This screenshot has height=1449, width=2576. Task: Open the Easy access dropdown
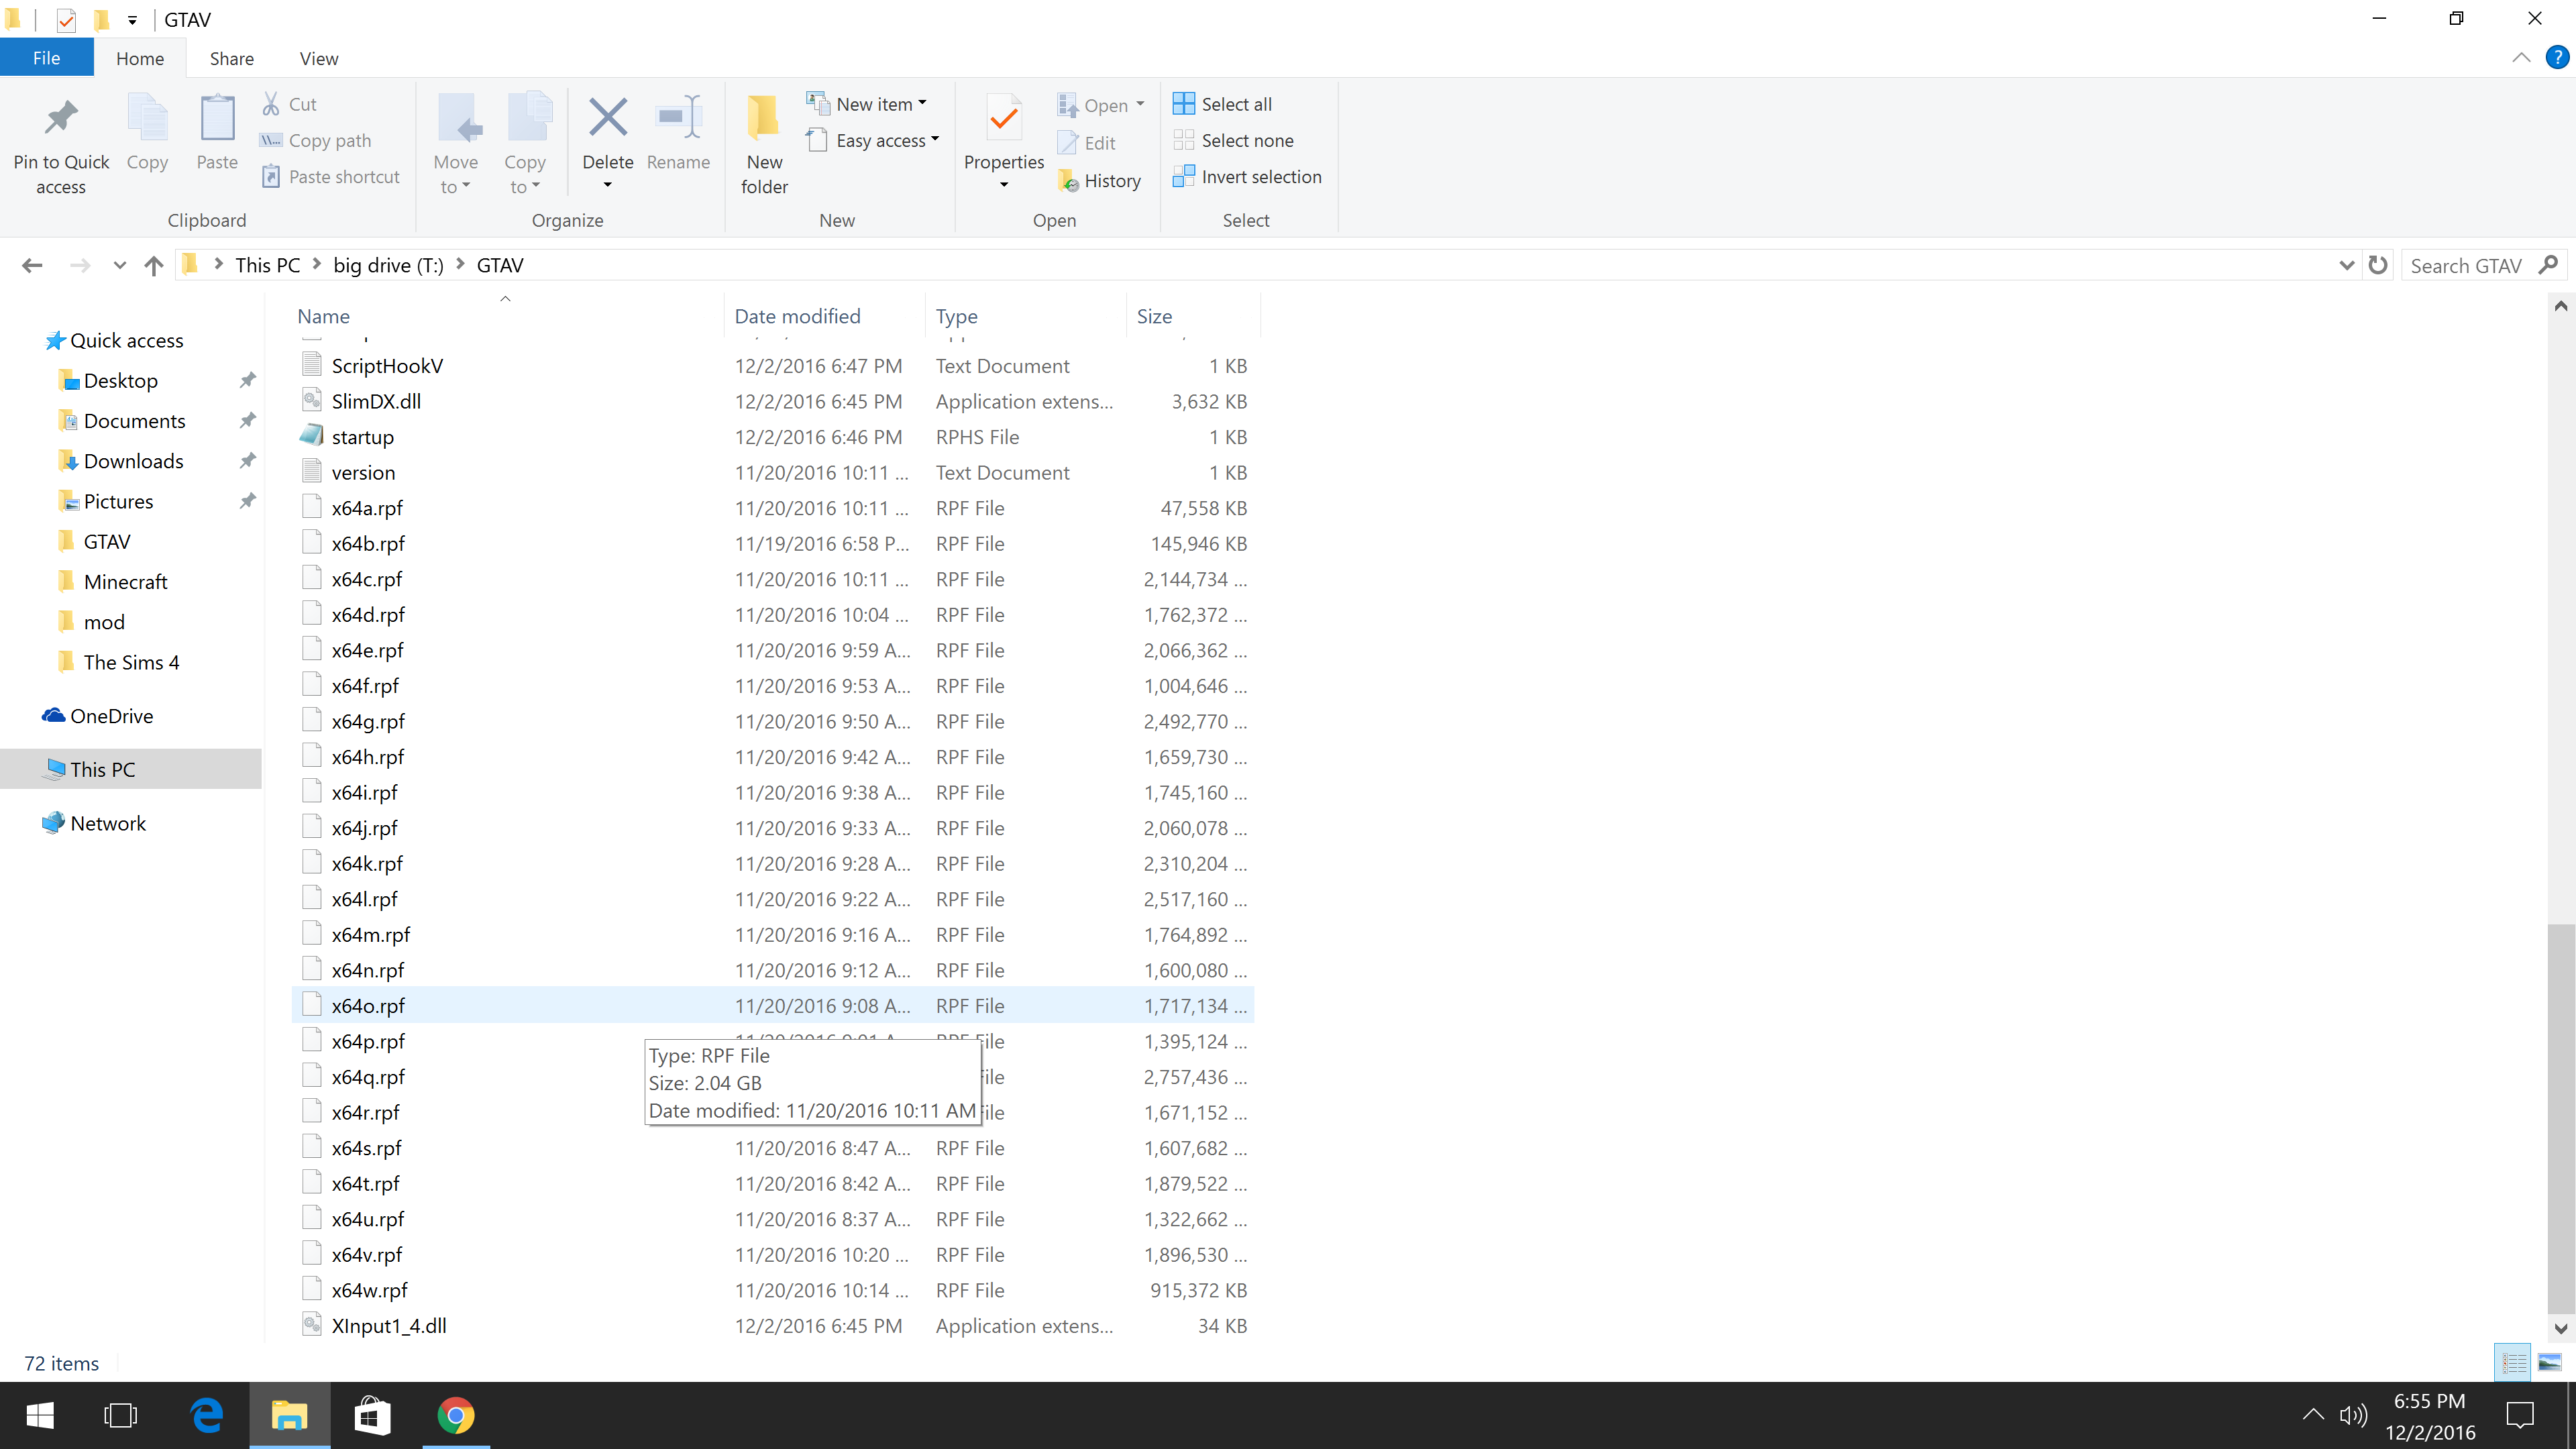pyautogui.click(x=934, y=140)
